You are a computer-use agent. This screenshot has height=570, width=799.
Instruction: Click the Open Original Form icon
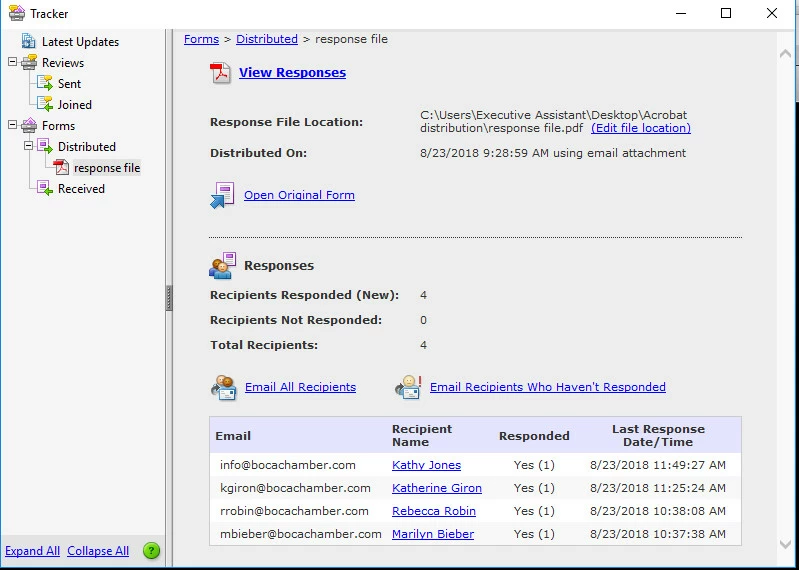(222, 195)
